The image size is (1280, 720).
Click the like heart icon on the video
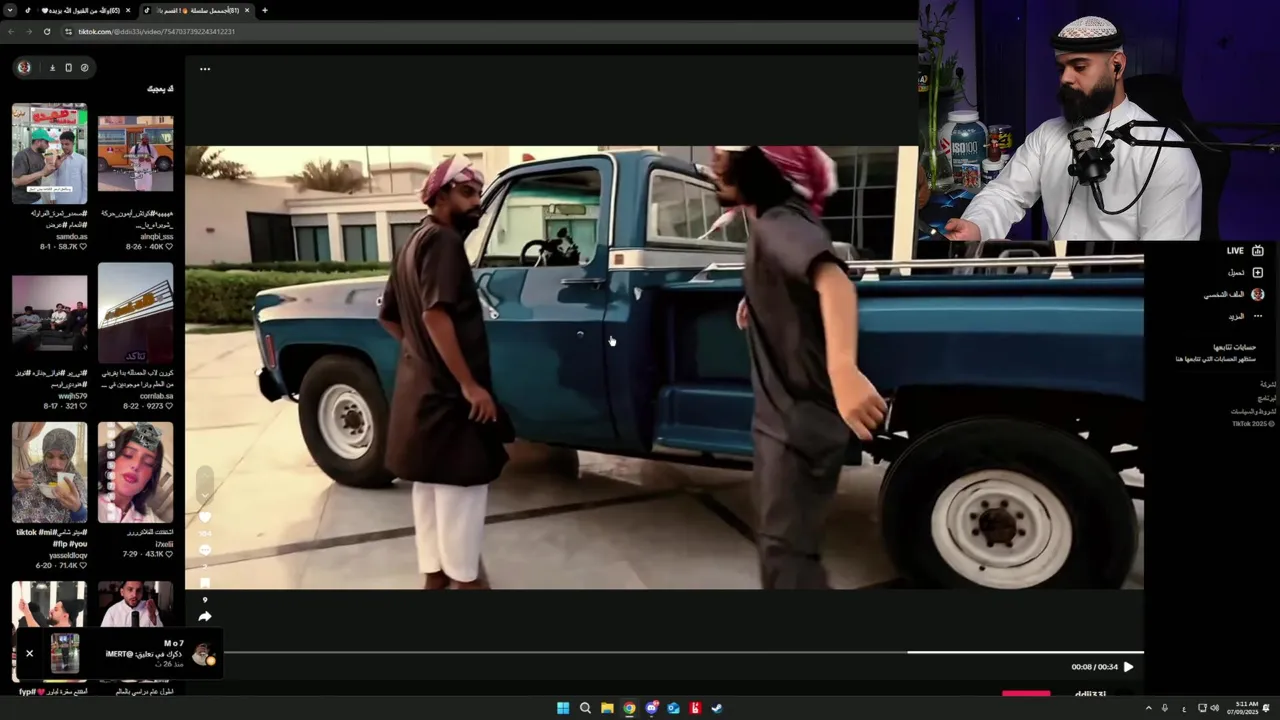tap(205, 517)
